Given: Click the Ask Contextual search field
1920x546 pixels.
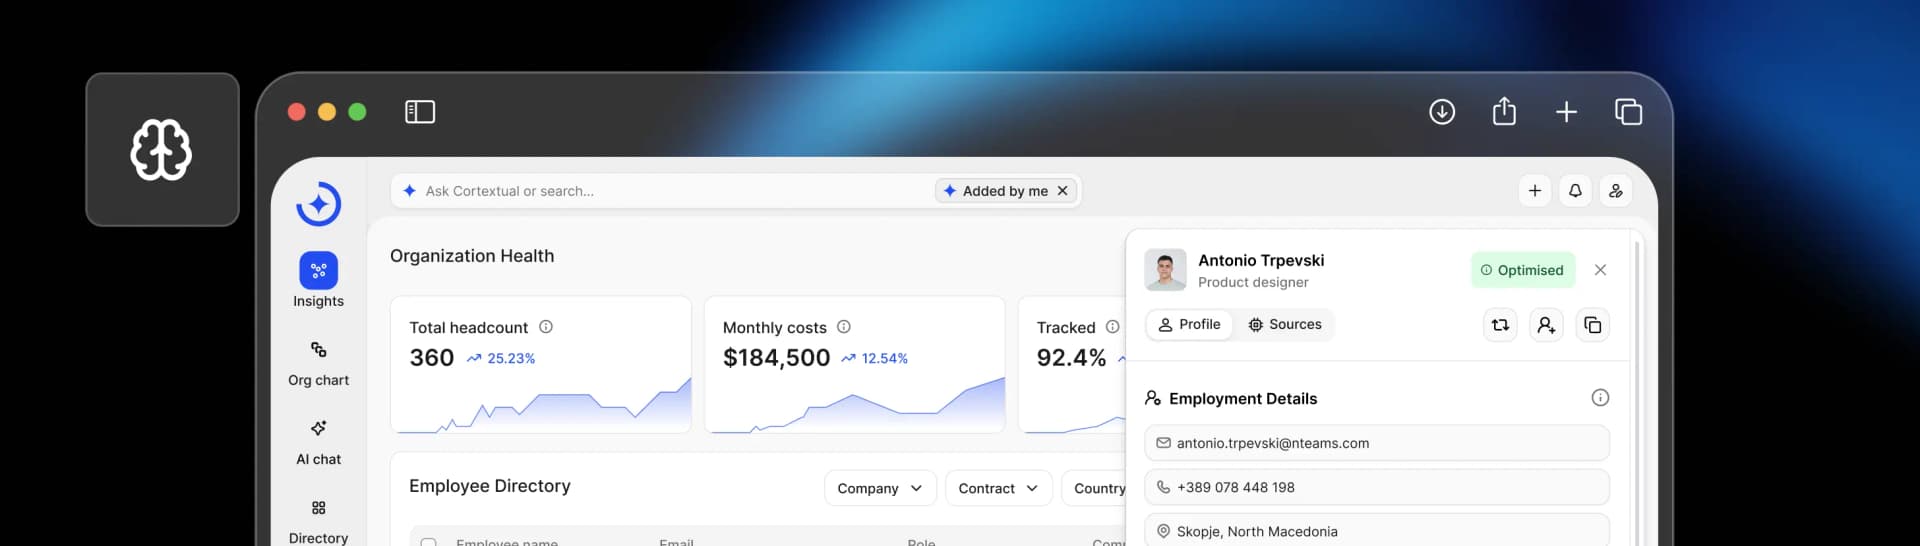Looking at the screenshot, I should [x=736, y=191].
